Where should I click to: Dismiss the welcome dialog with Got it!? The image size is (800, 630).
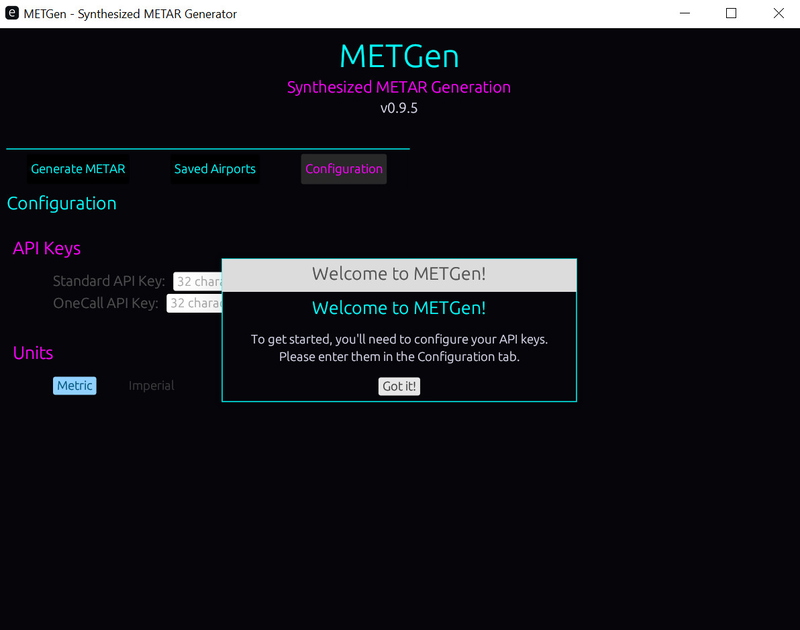[x=398, y=386]
